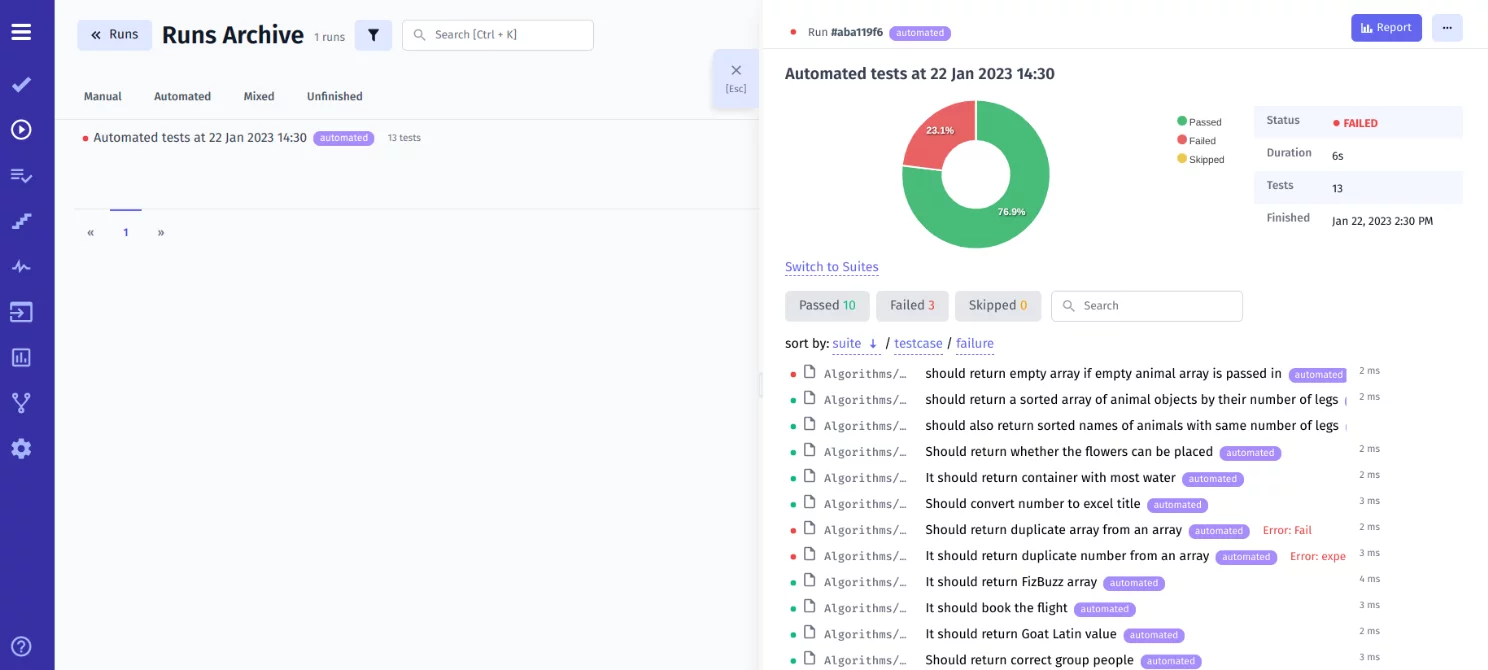Toggle the Skipped 0 results filter
Viewport: 1488px width, 670px height.
[997, 305]
